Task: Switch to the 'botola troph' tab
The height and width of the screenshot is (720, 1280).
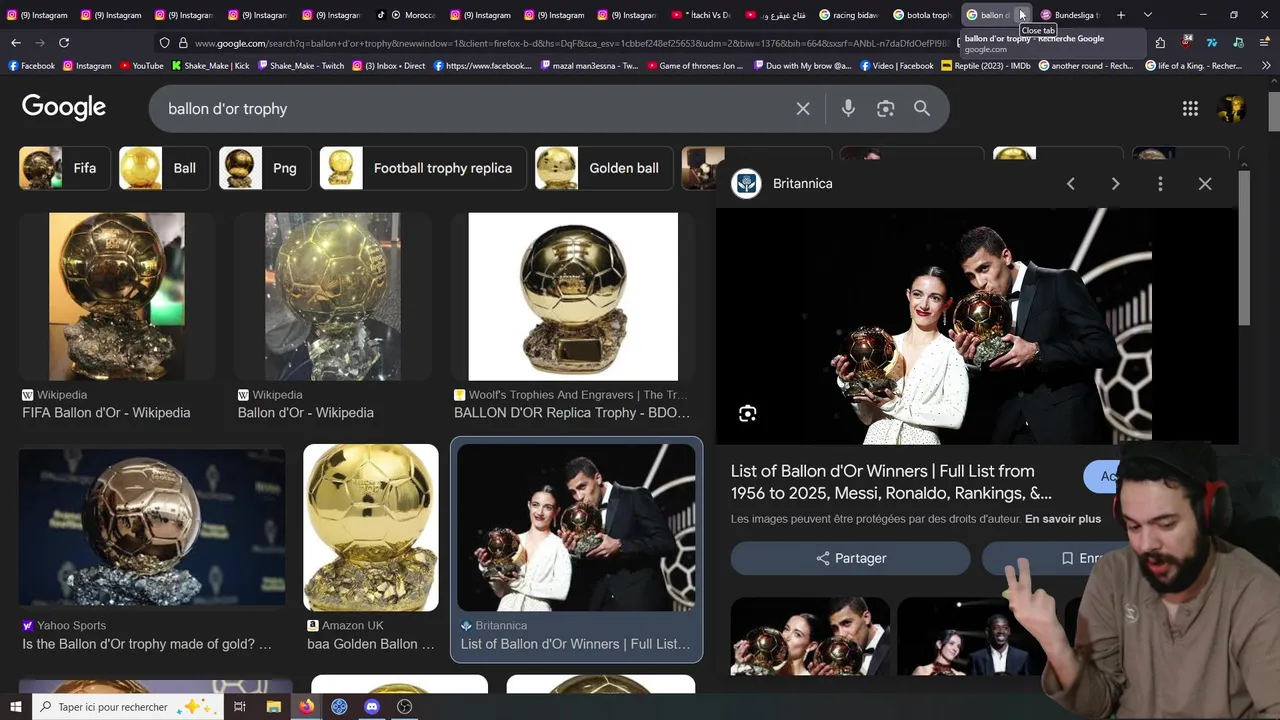Action: pyautogui.click(x=922, y=15)
